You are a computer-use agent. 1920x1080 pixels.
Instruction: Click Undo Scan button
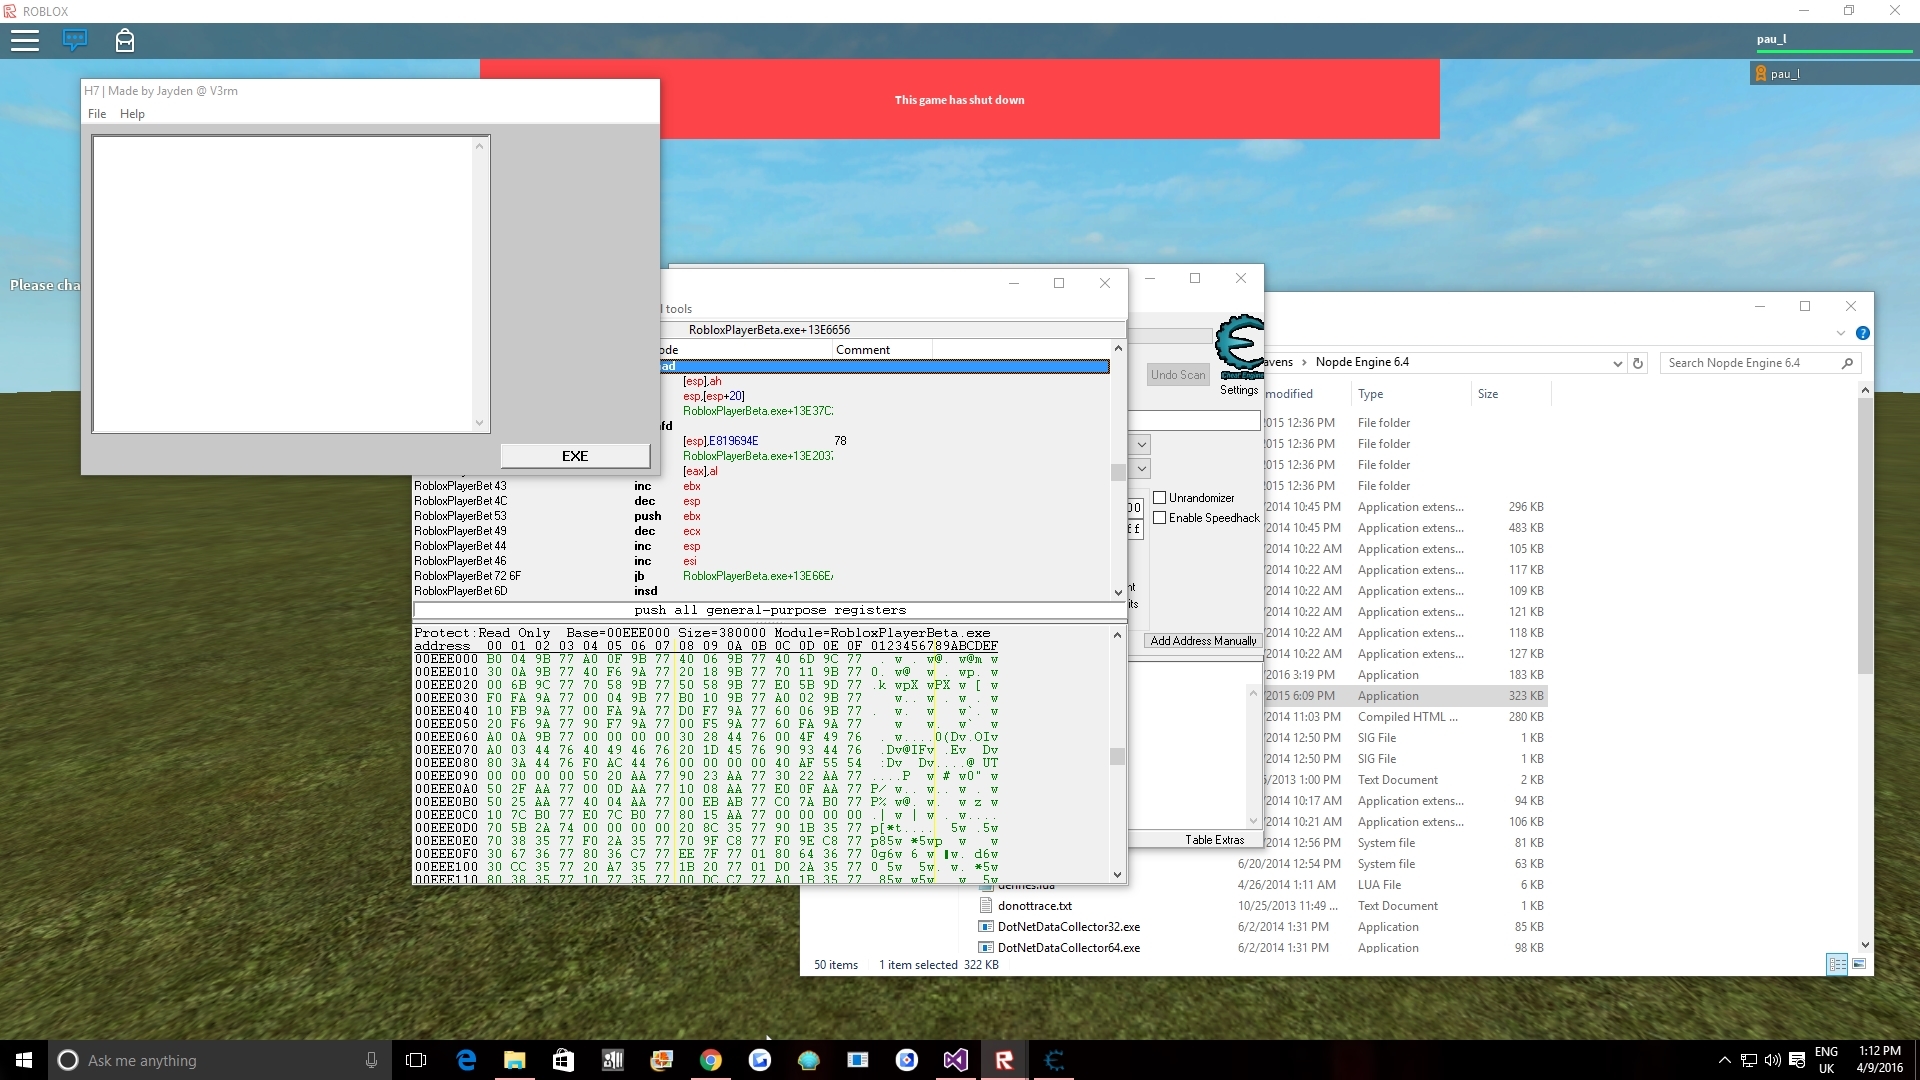coord(1178,375)
